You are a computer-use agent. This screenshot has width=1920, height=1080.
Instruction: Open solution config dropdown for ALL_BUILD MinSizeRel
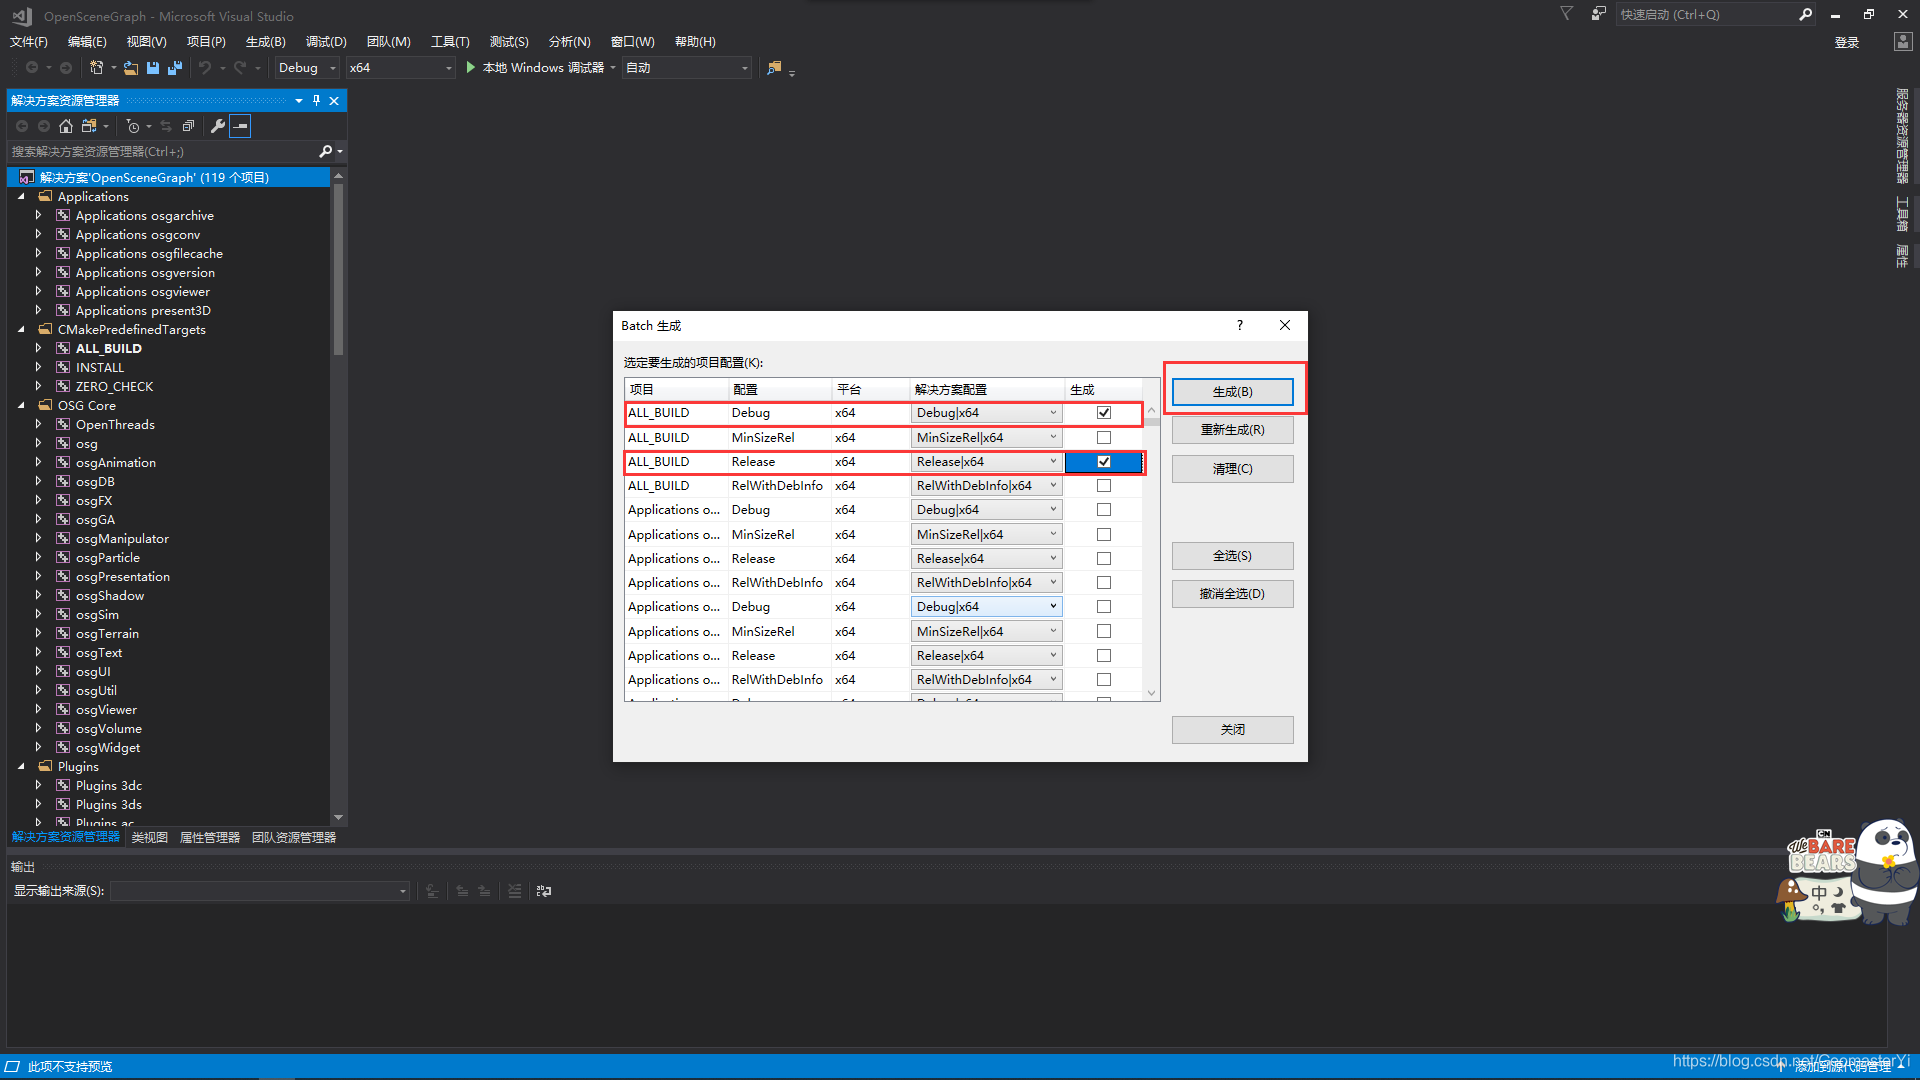[x=986, y=438]
